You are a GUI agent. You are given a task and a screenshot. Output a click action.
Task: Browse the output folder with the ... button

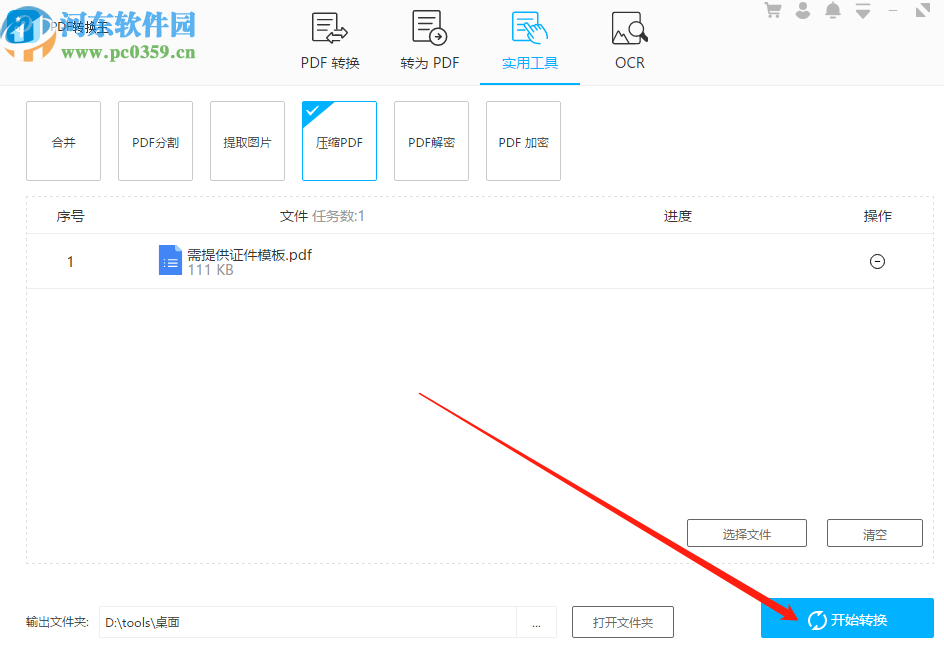click(x=536, y=622)
